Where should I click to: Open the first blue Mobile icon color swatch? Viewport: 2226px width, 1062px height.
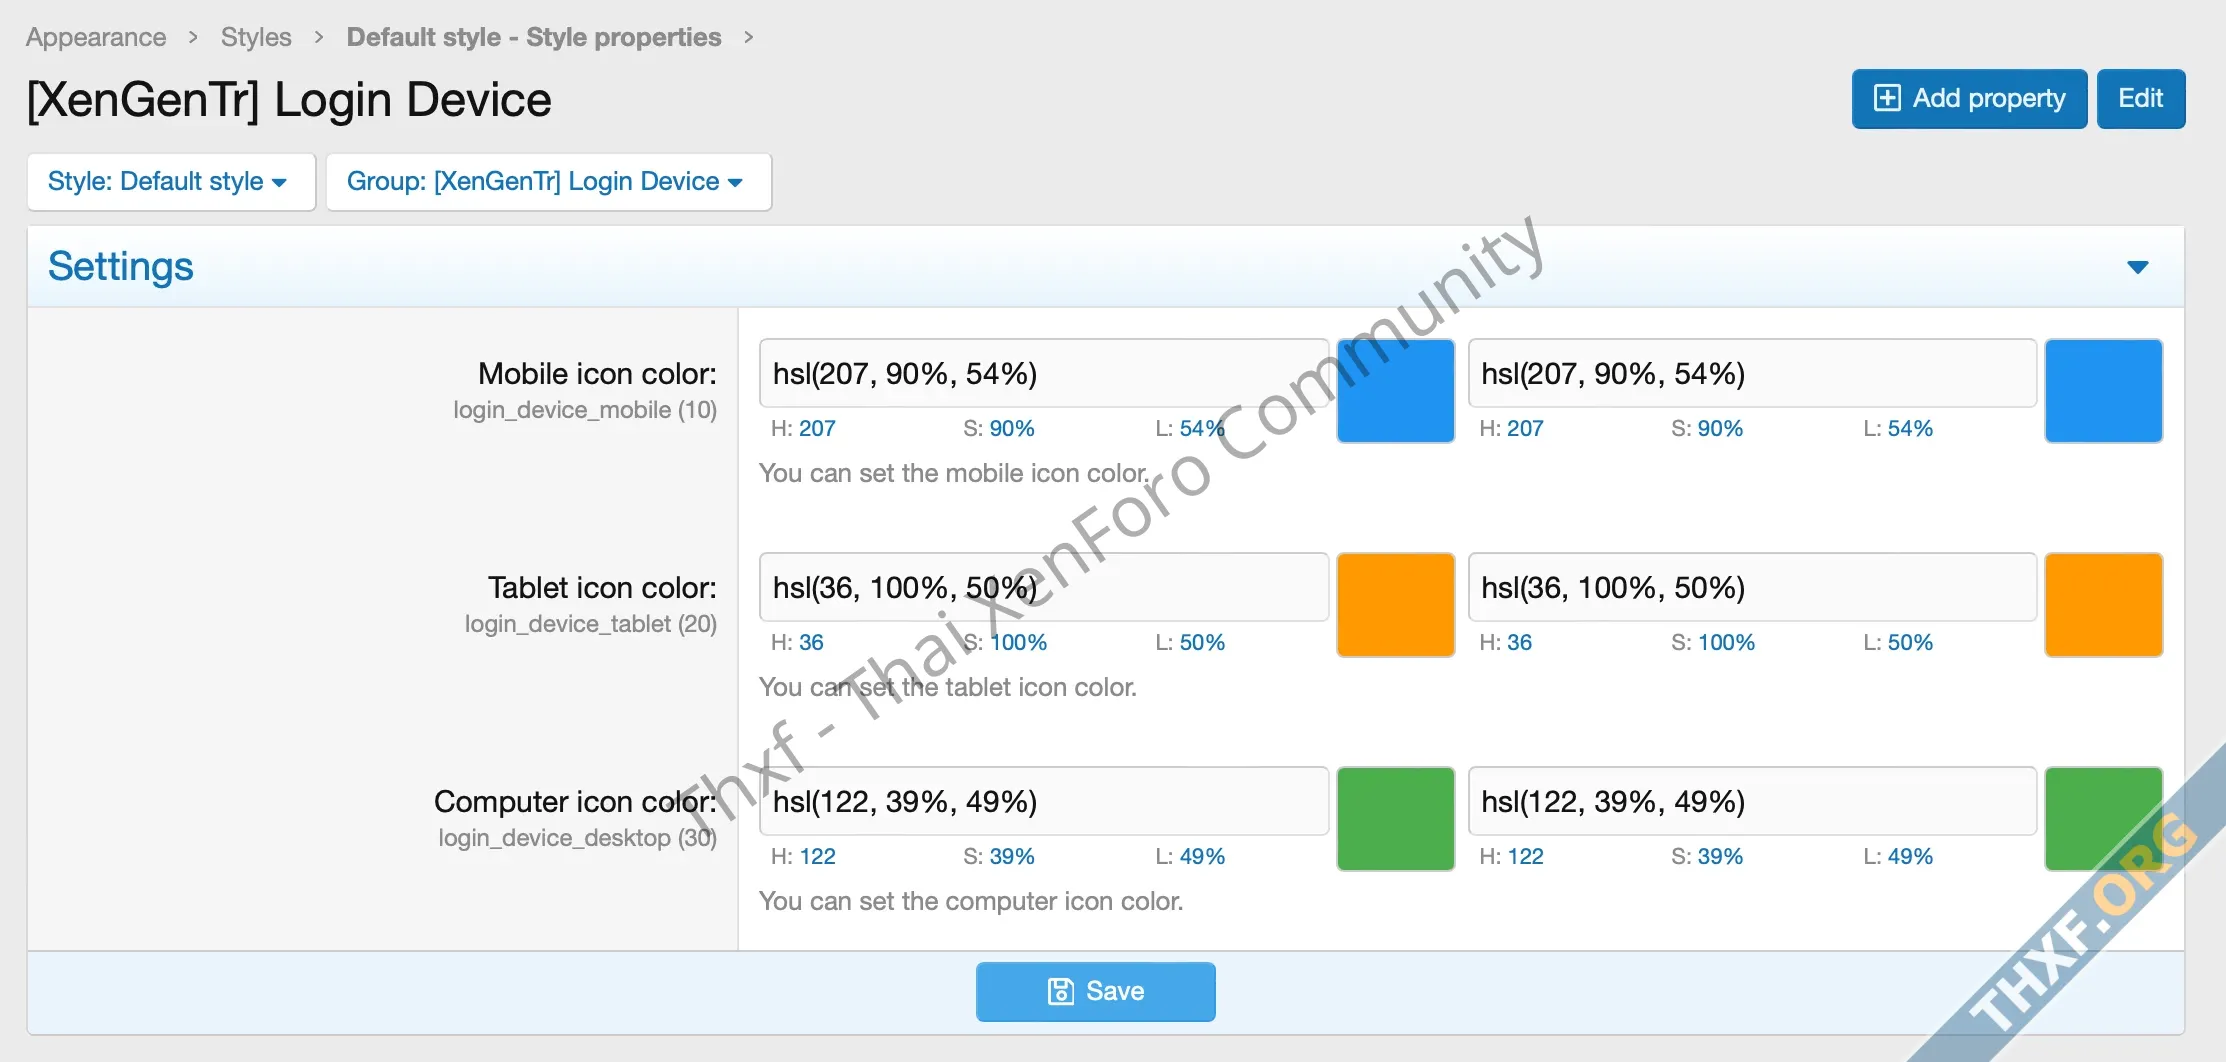pos(1395,391)
